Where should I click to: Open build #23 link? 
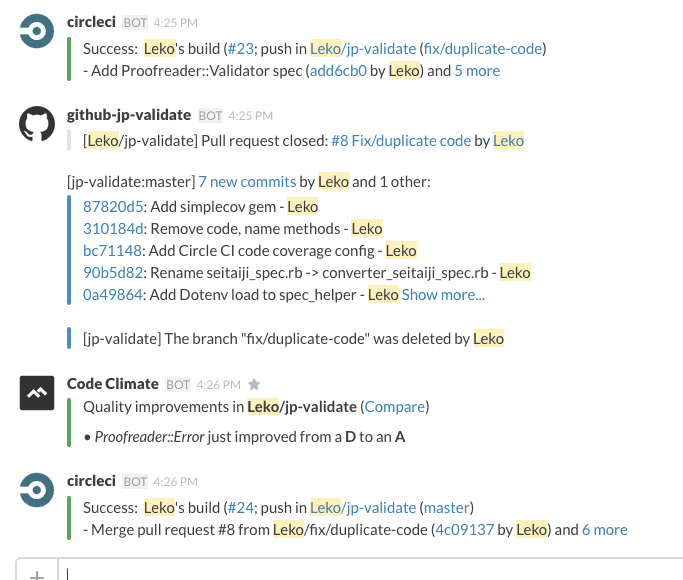tap(241, 47)
